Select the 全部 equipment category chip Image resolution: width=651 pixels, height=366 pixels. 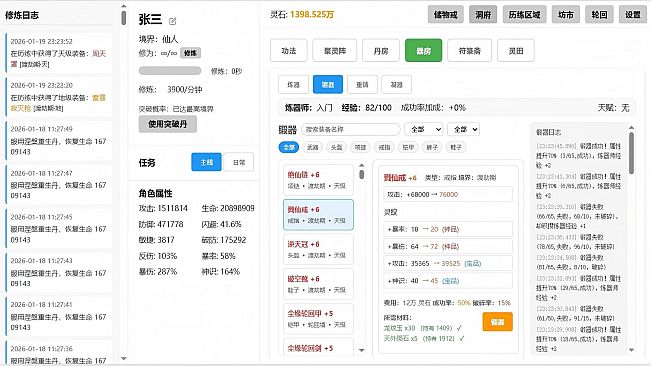[289, 147]
